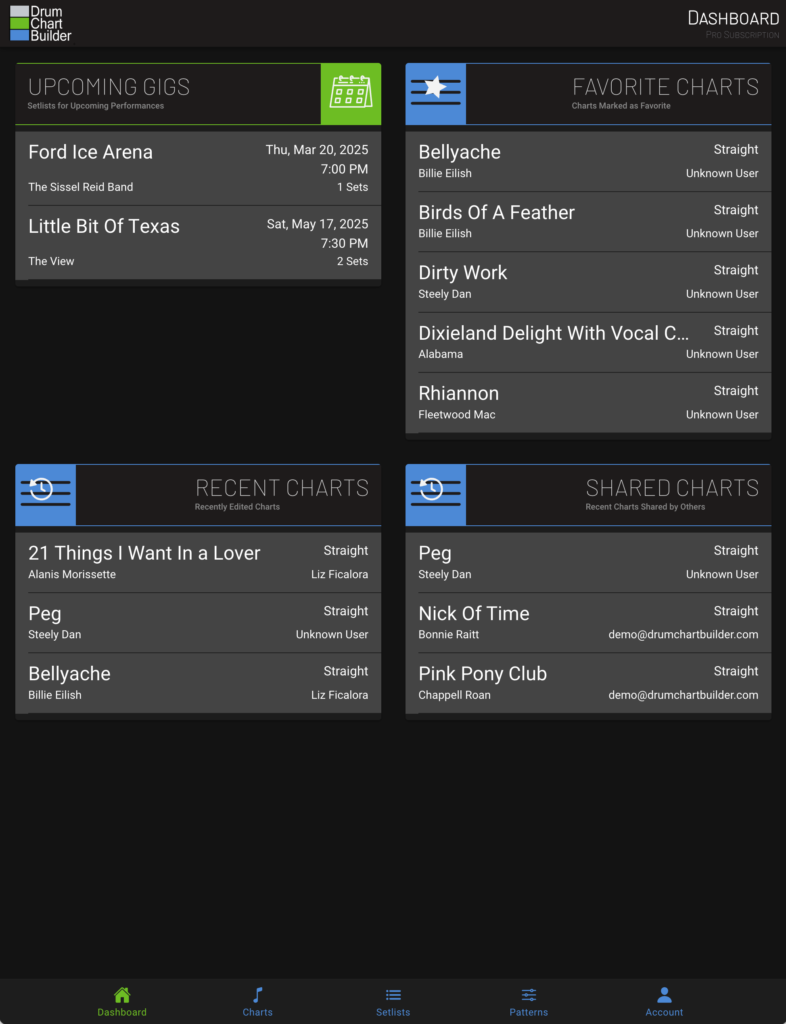Open the Rhiannon favorite chart
Image resolution: width=786 pixels, height=1024 pixels.
(x=588, y=402)
